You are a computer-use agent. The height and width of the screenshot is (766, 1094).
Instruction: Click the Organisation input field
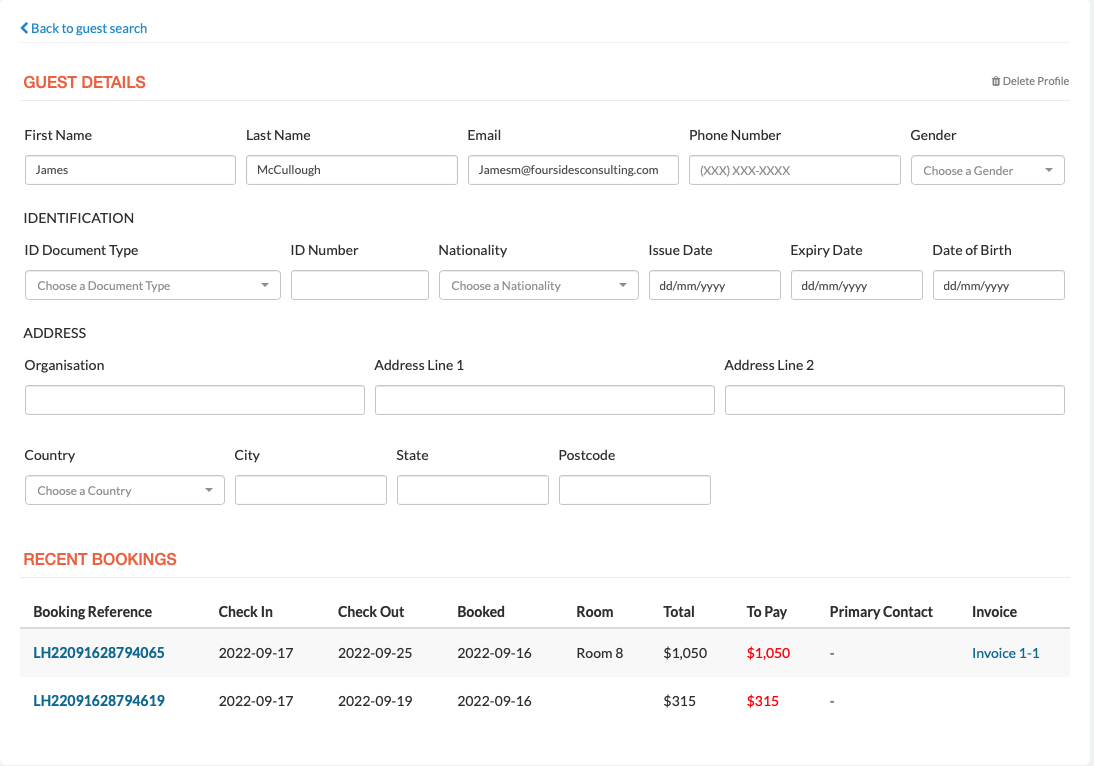point(194,400)
